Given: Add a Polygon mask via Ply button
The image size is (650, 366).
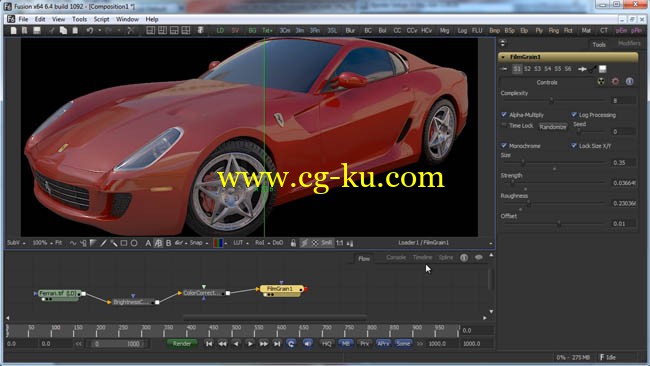Looking at the screenshot, I should [x=539, y=31].
